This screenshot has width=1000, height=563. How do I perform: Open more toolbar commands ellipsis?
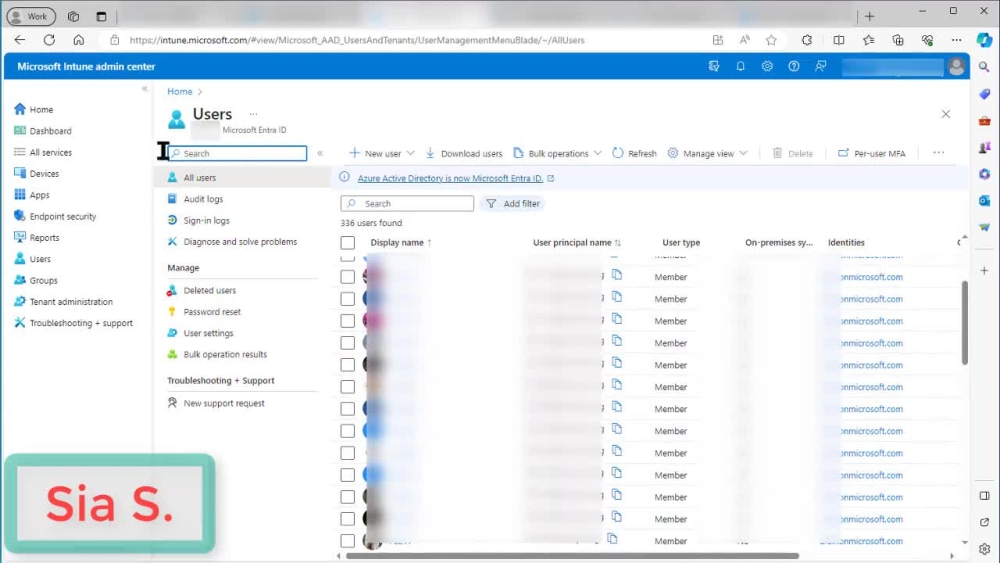938,153
